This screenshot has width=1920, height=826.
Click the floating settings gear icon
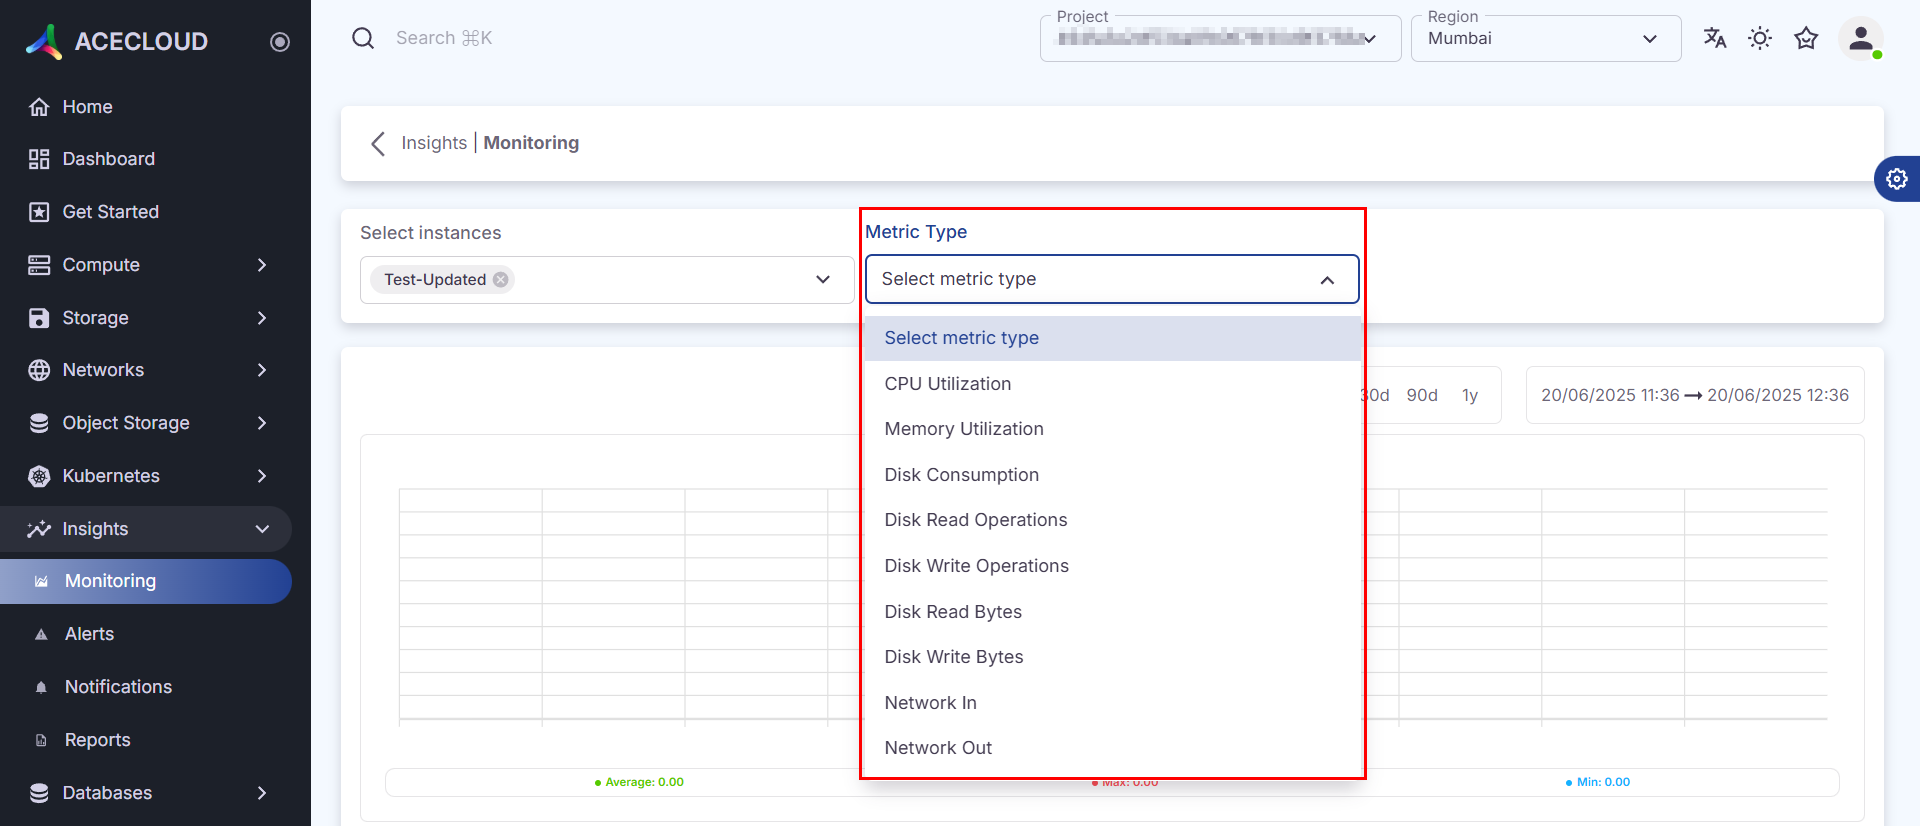pos(1896,179)
